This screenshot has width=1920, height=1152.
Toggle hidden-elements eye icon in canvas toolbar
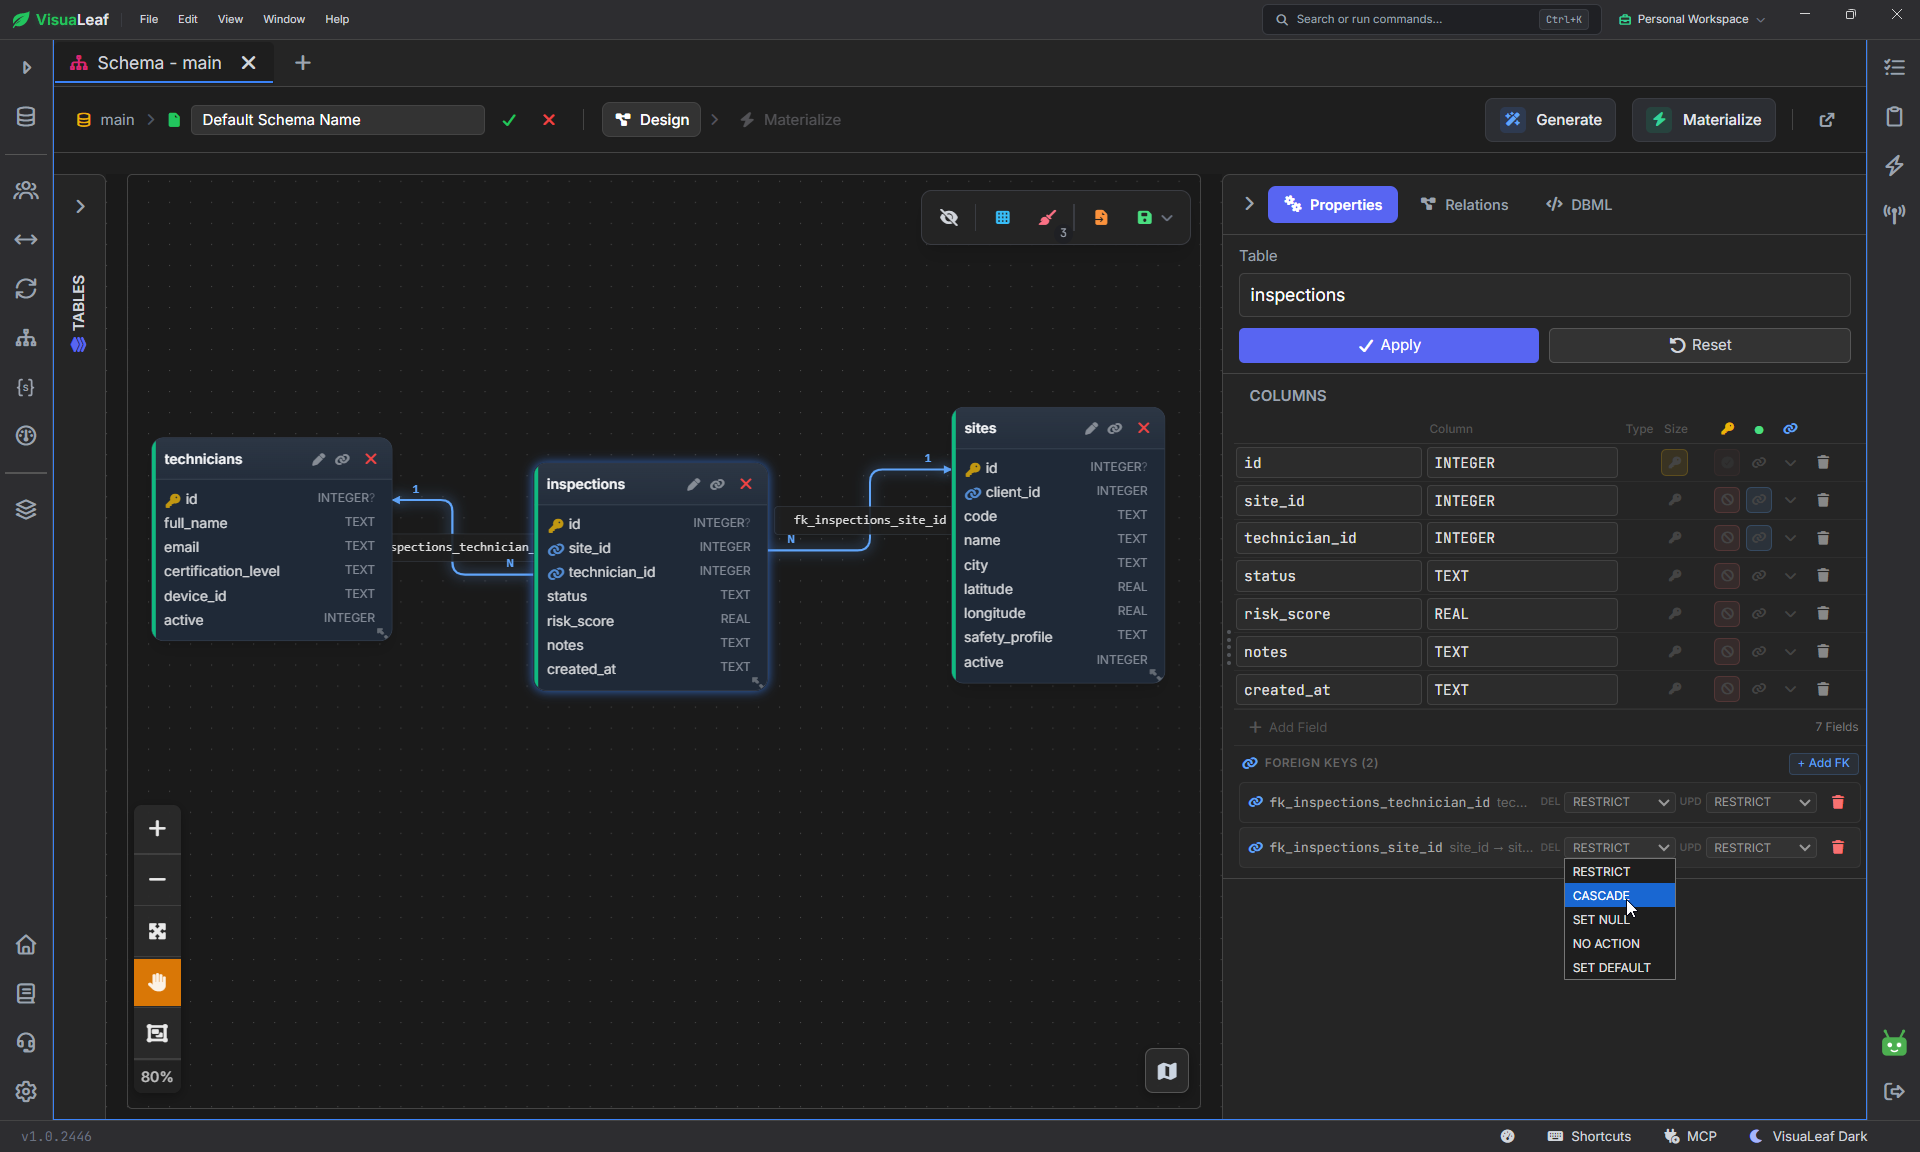(x=949, y=217)
